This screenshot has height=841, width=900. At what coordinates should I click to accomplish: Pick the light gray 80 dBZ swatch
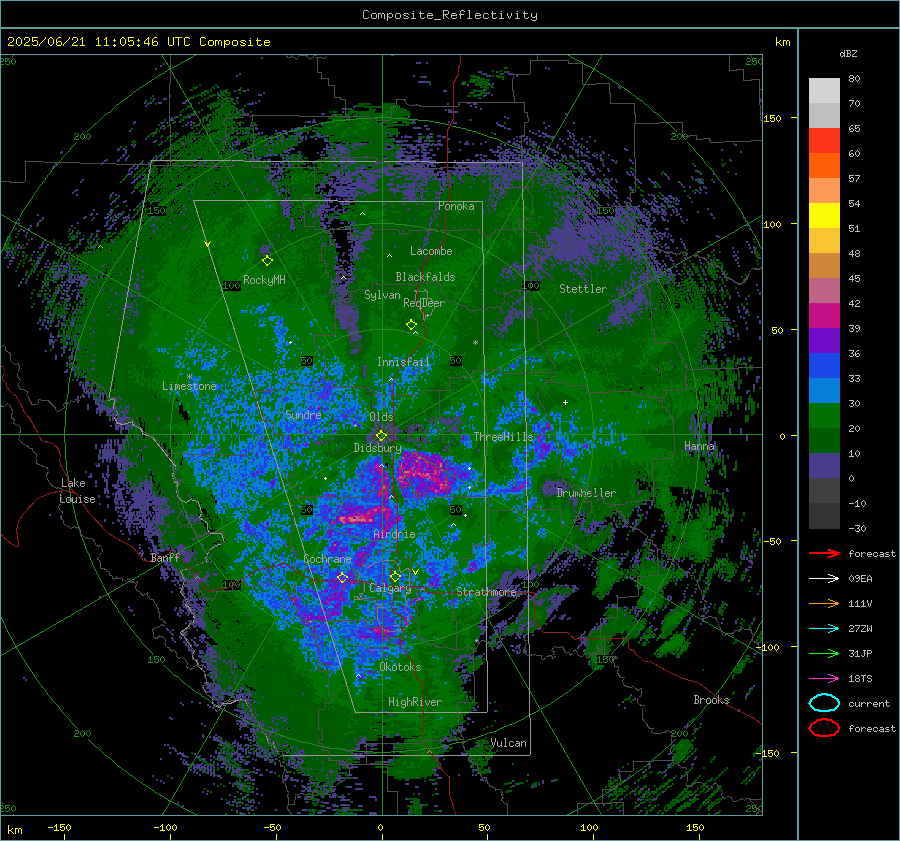(x=824, y=91)
